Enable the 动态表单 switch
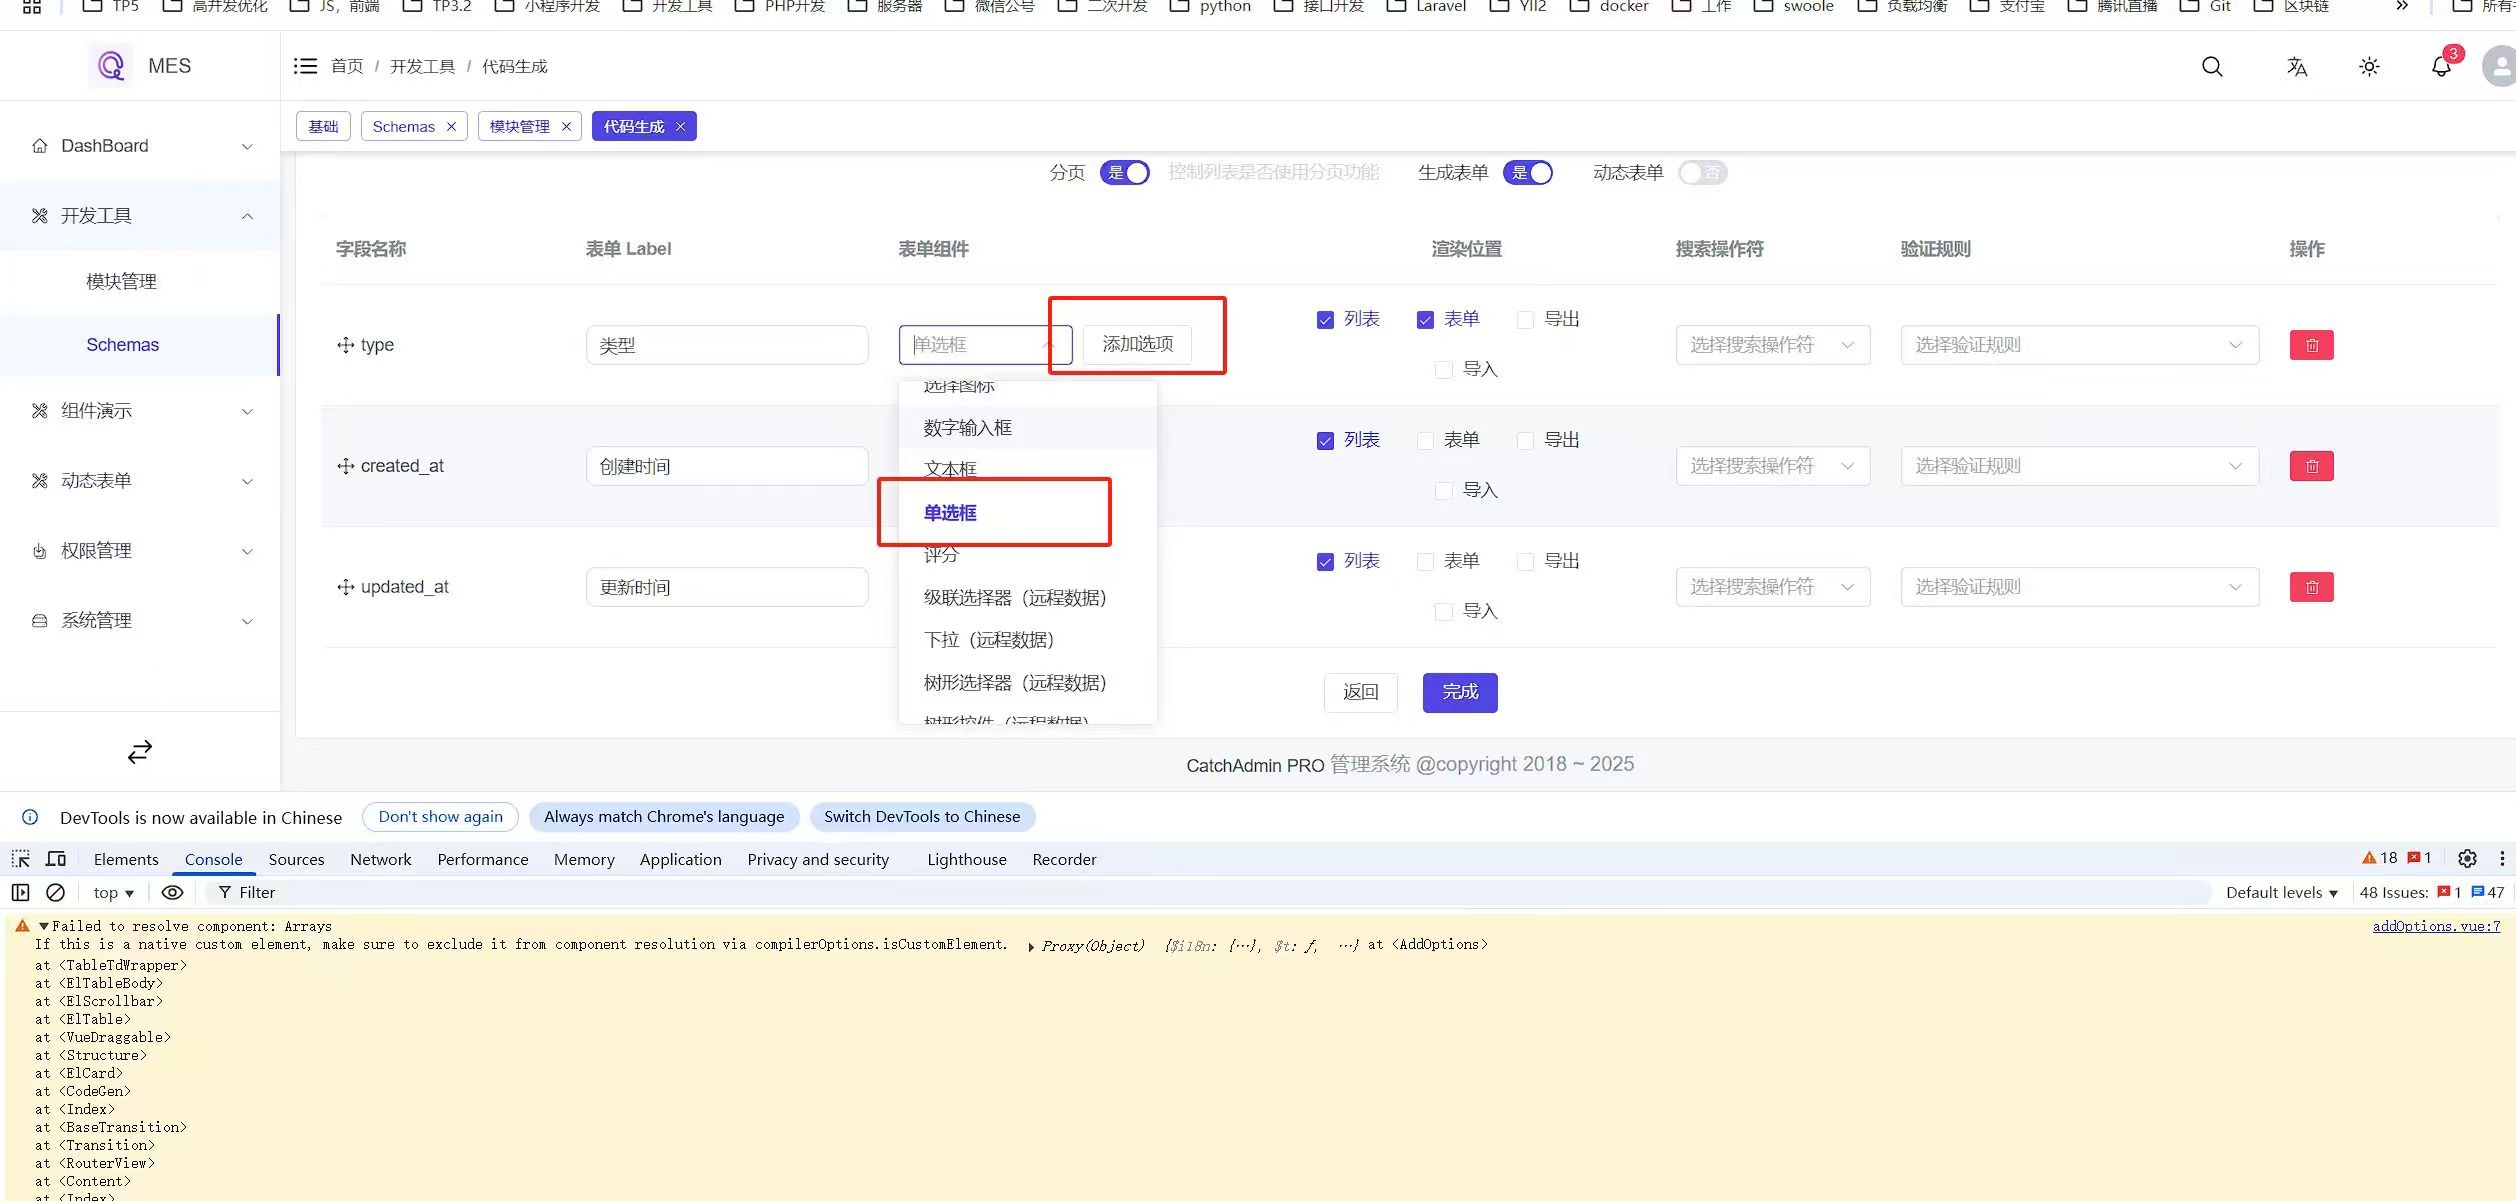The height and width of the screenshot is (1201, 2516). (1702, 173)
